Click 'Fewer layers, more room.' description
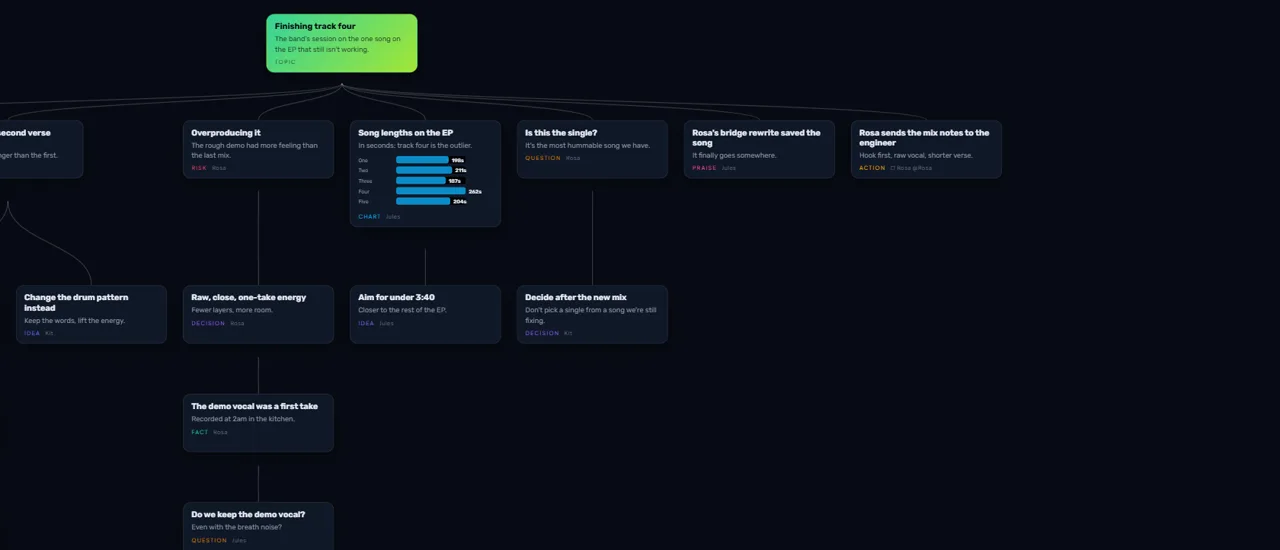The width and height of the screenshot is (1280, 550). 232,310
